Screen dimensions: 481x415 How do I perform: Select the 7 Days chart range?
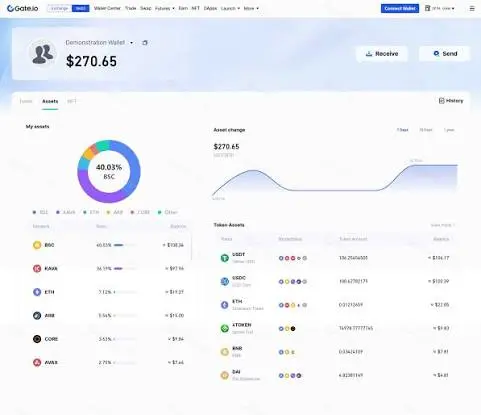point(403,130)
